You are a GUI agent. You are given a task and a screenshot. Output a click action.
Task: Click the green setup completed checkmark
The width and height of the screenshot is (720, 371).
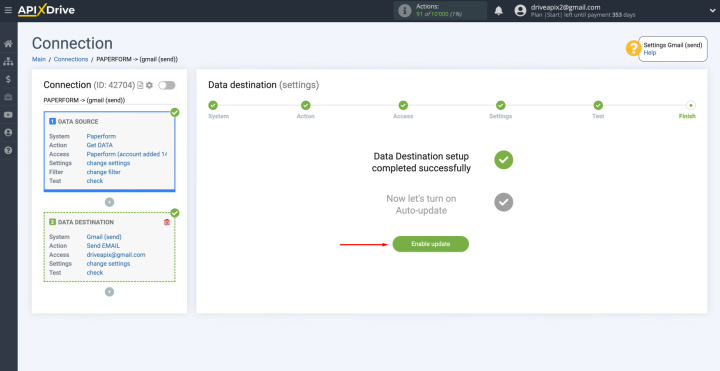[x=504, y=160]
